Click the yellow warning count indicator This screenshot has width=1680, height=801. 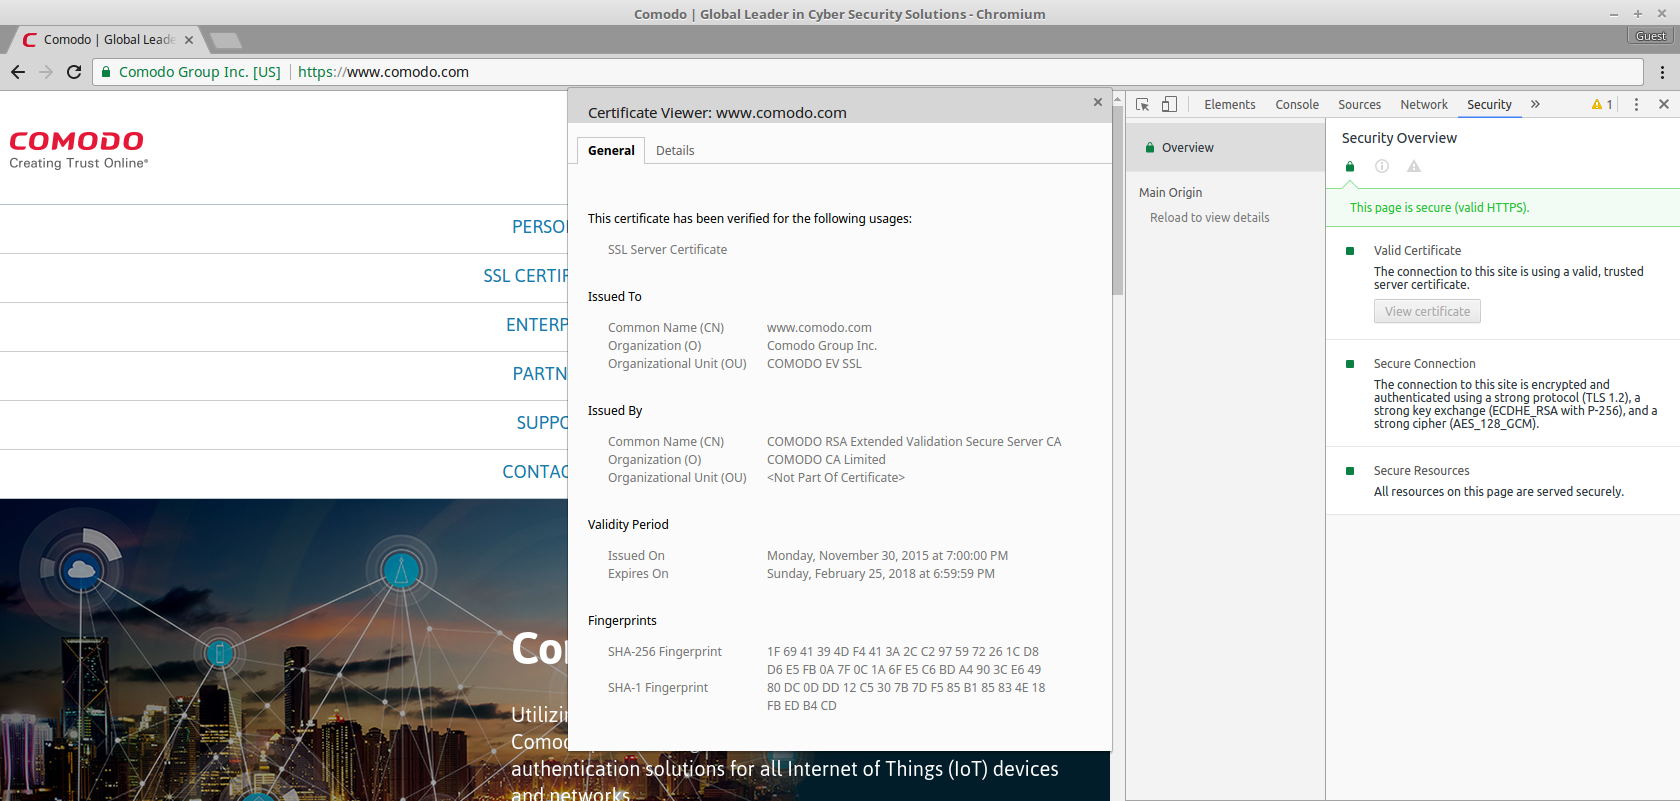[1602, 104]
